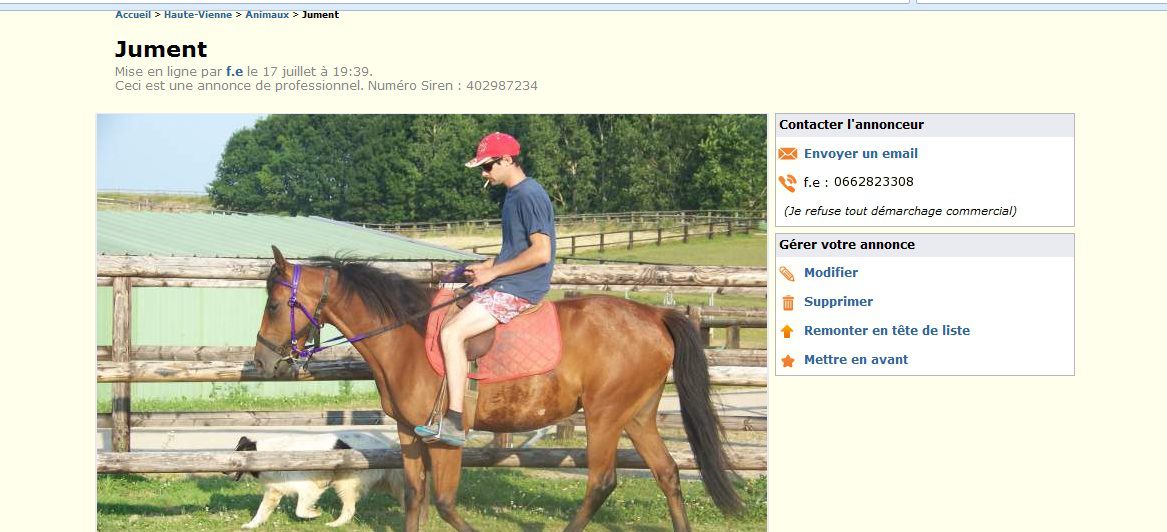Click the orange up-arrow Remonter icon
The height and width of the screenshot is (532, 1167).
787,332
